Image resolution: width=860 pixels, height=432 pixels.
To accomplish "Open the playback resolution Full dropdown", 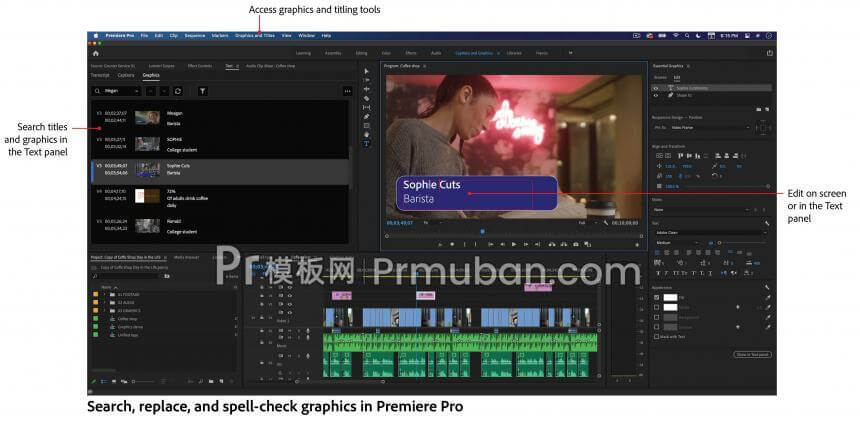I will 587,223.
